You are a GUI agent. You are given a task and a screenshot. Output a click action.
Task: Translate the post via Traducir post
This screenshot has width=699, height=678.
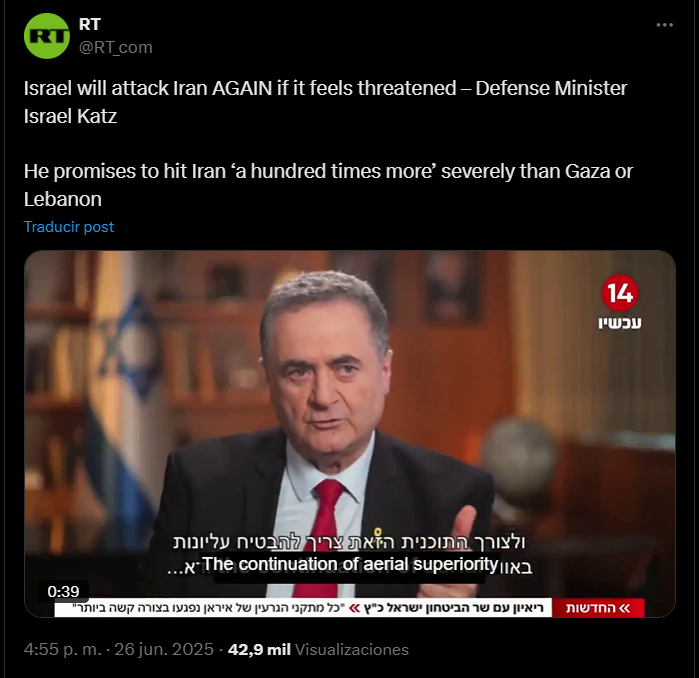tap(69, 227)
